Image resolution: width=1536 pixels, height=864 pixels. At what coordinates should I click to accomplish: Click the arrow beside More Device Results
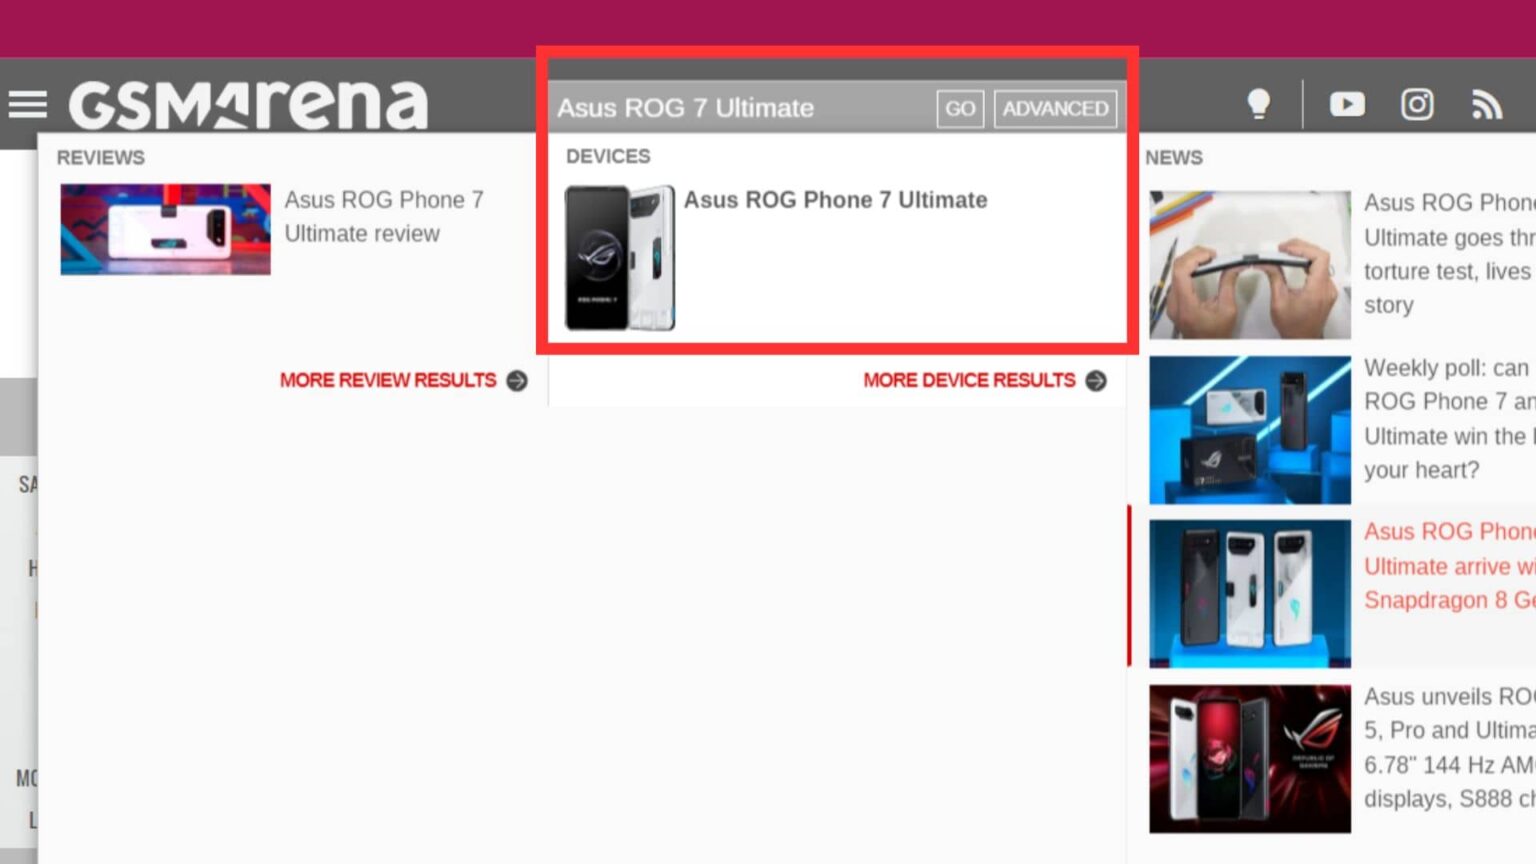tap(1096, 381)
